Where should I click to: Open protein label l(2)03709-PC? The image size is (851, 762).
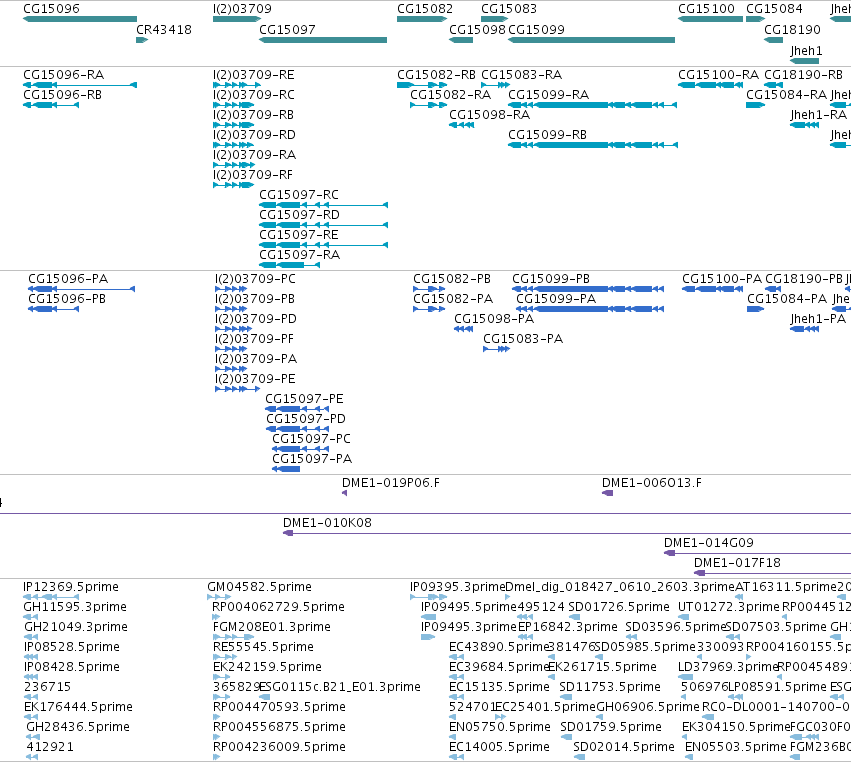256,279
